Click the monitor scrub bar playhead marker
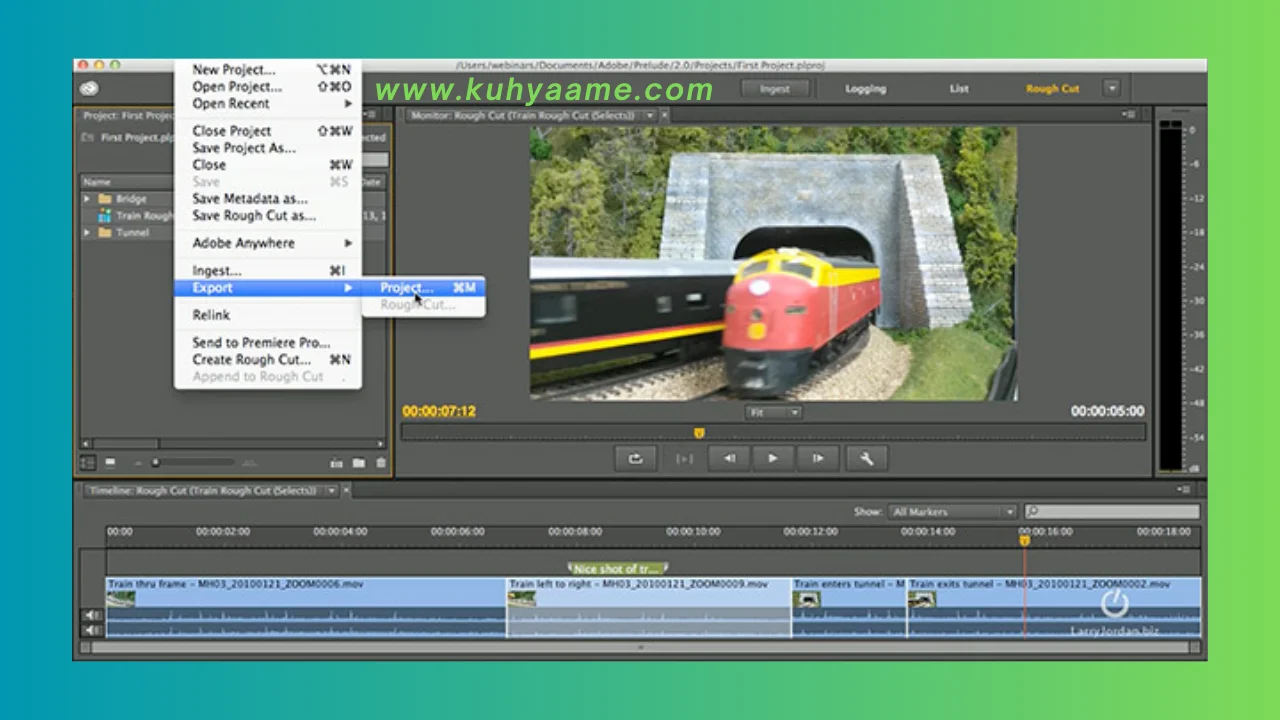This screenshot has height=720, width=1280. pos(699,432)
